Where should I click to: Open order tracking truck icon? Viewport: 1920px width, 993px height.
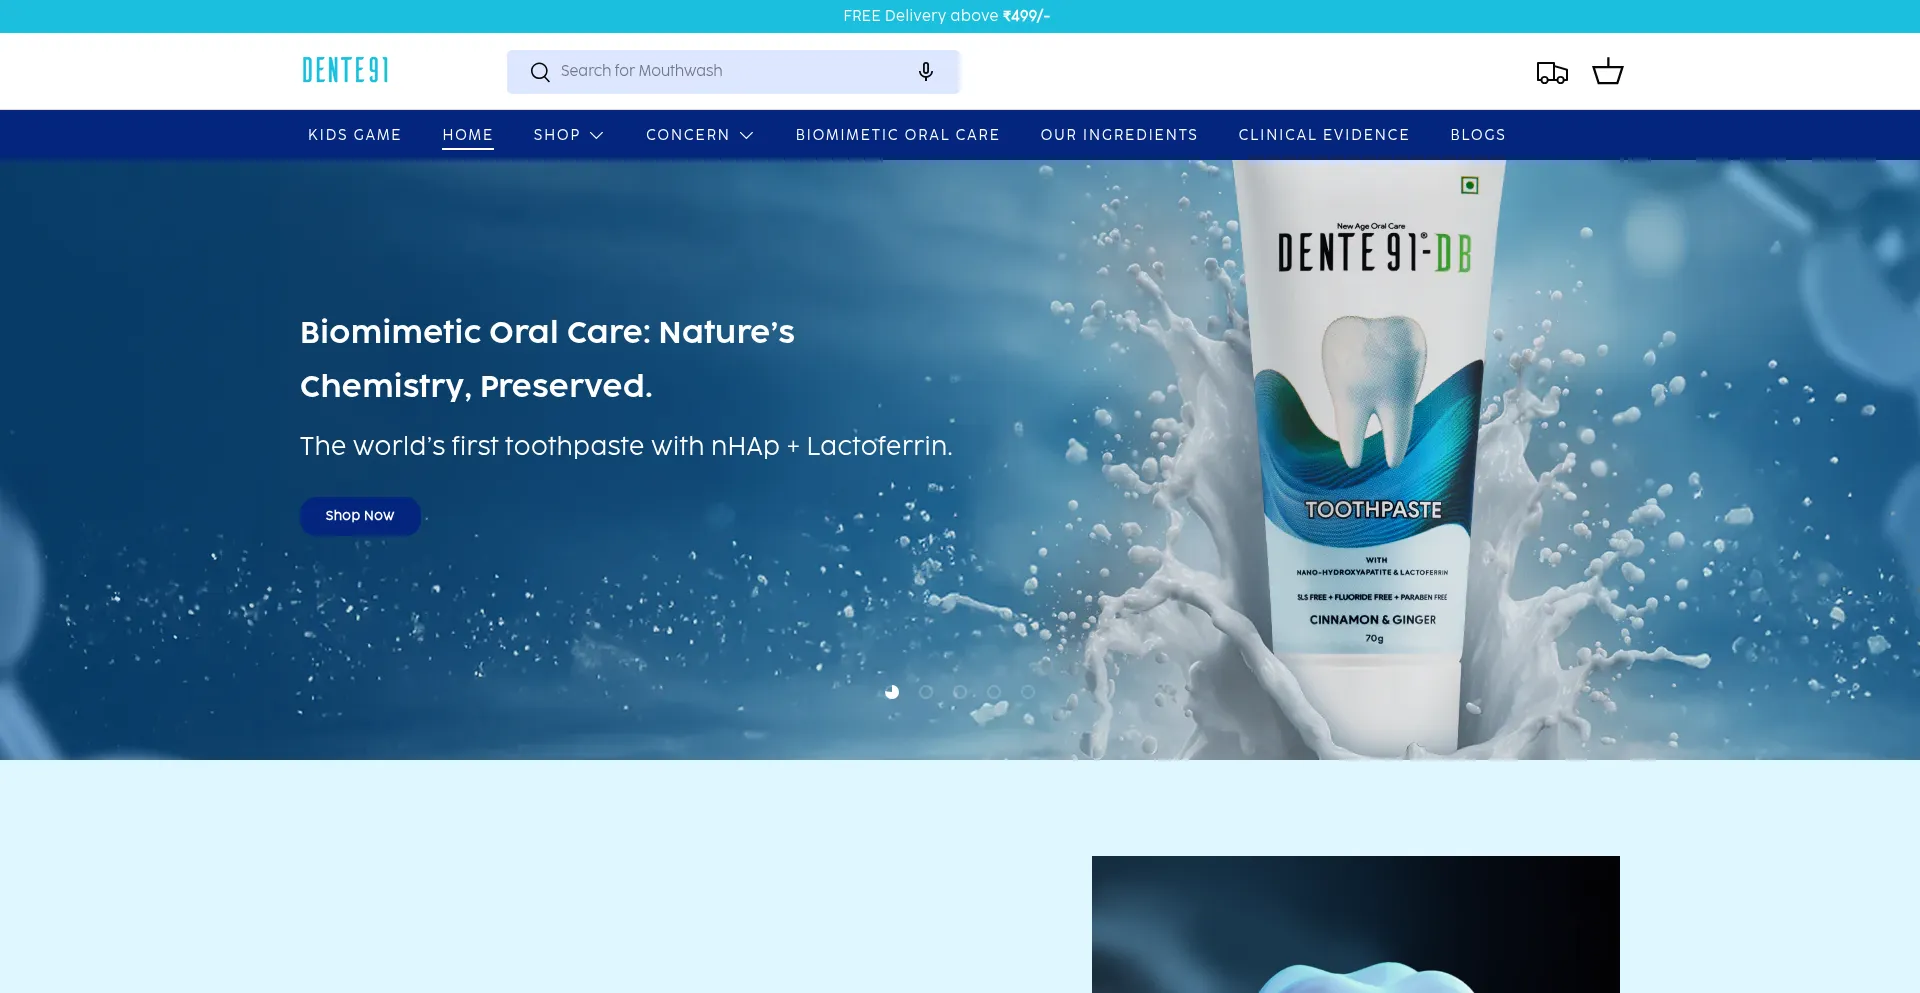tap(1551, 72)
